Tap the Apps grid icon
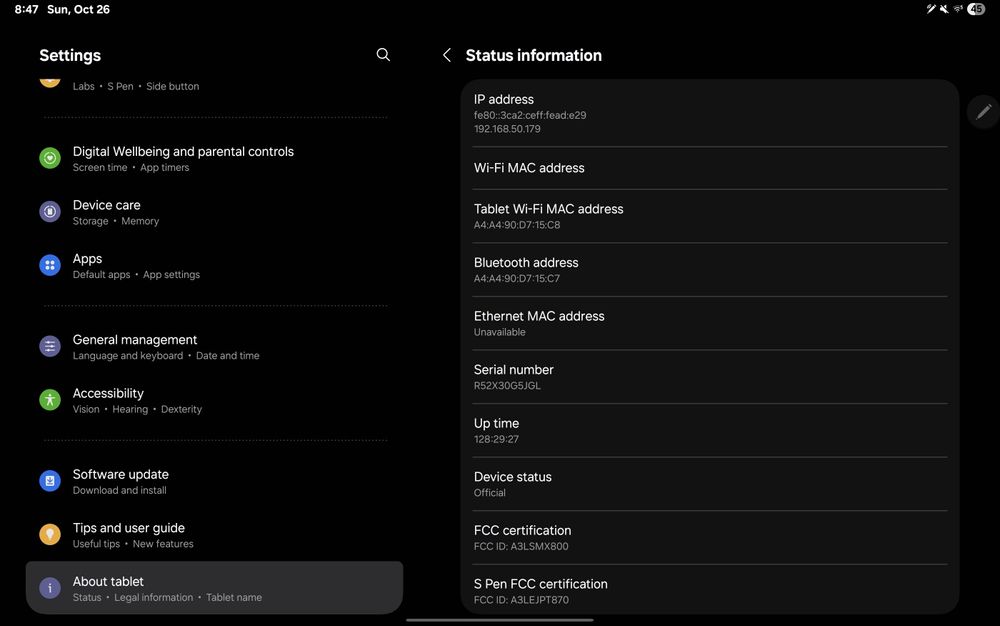The image size is (1000, 626). [50, 265]
